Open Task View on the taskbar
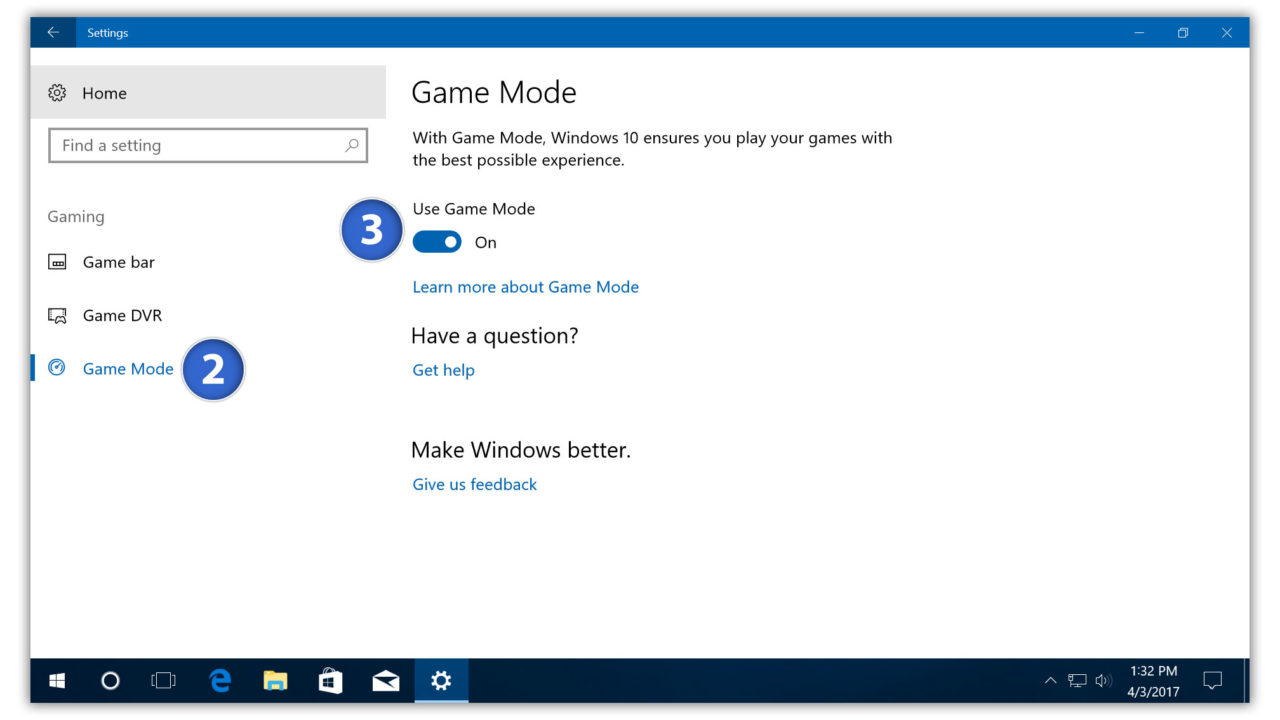 pyautogui.click(x=163, y=681)
